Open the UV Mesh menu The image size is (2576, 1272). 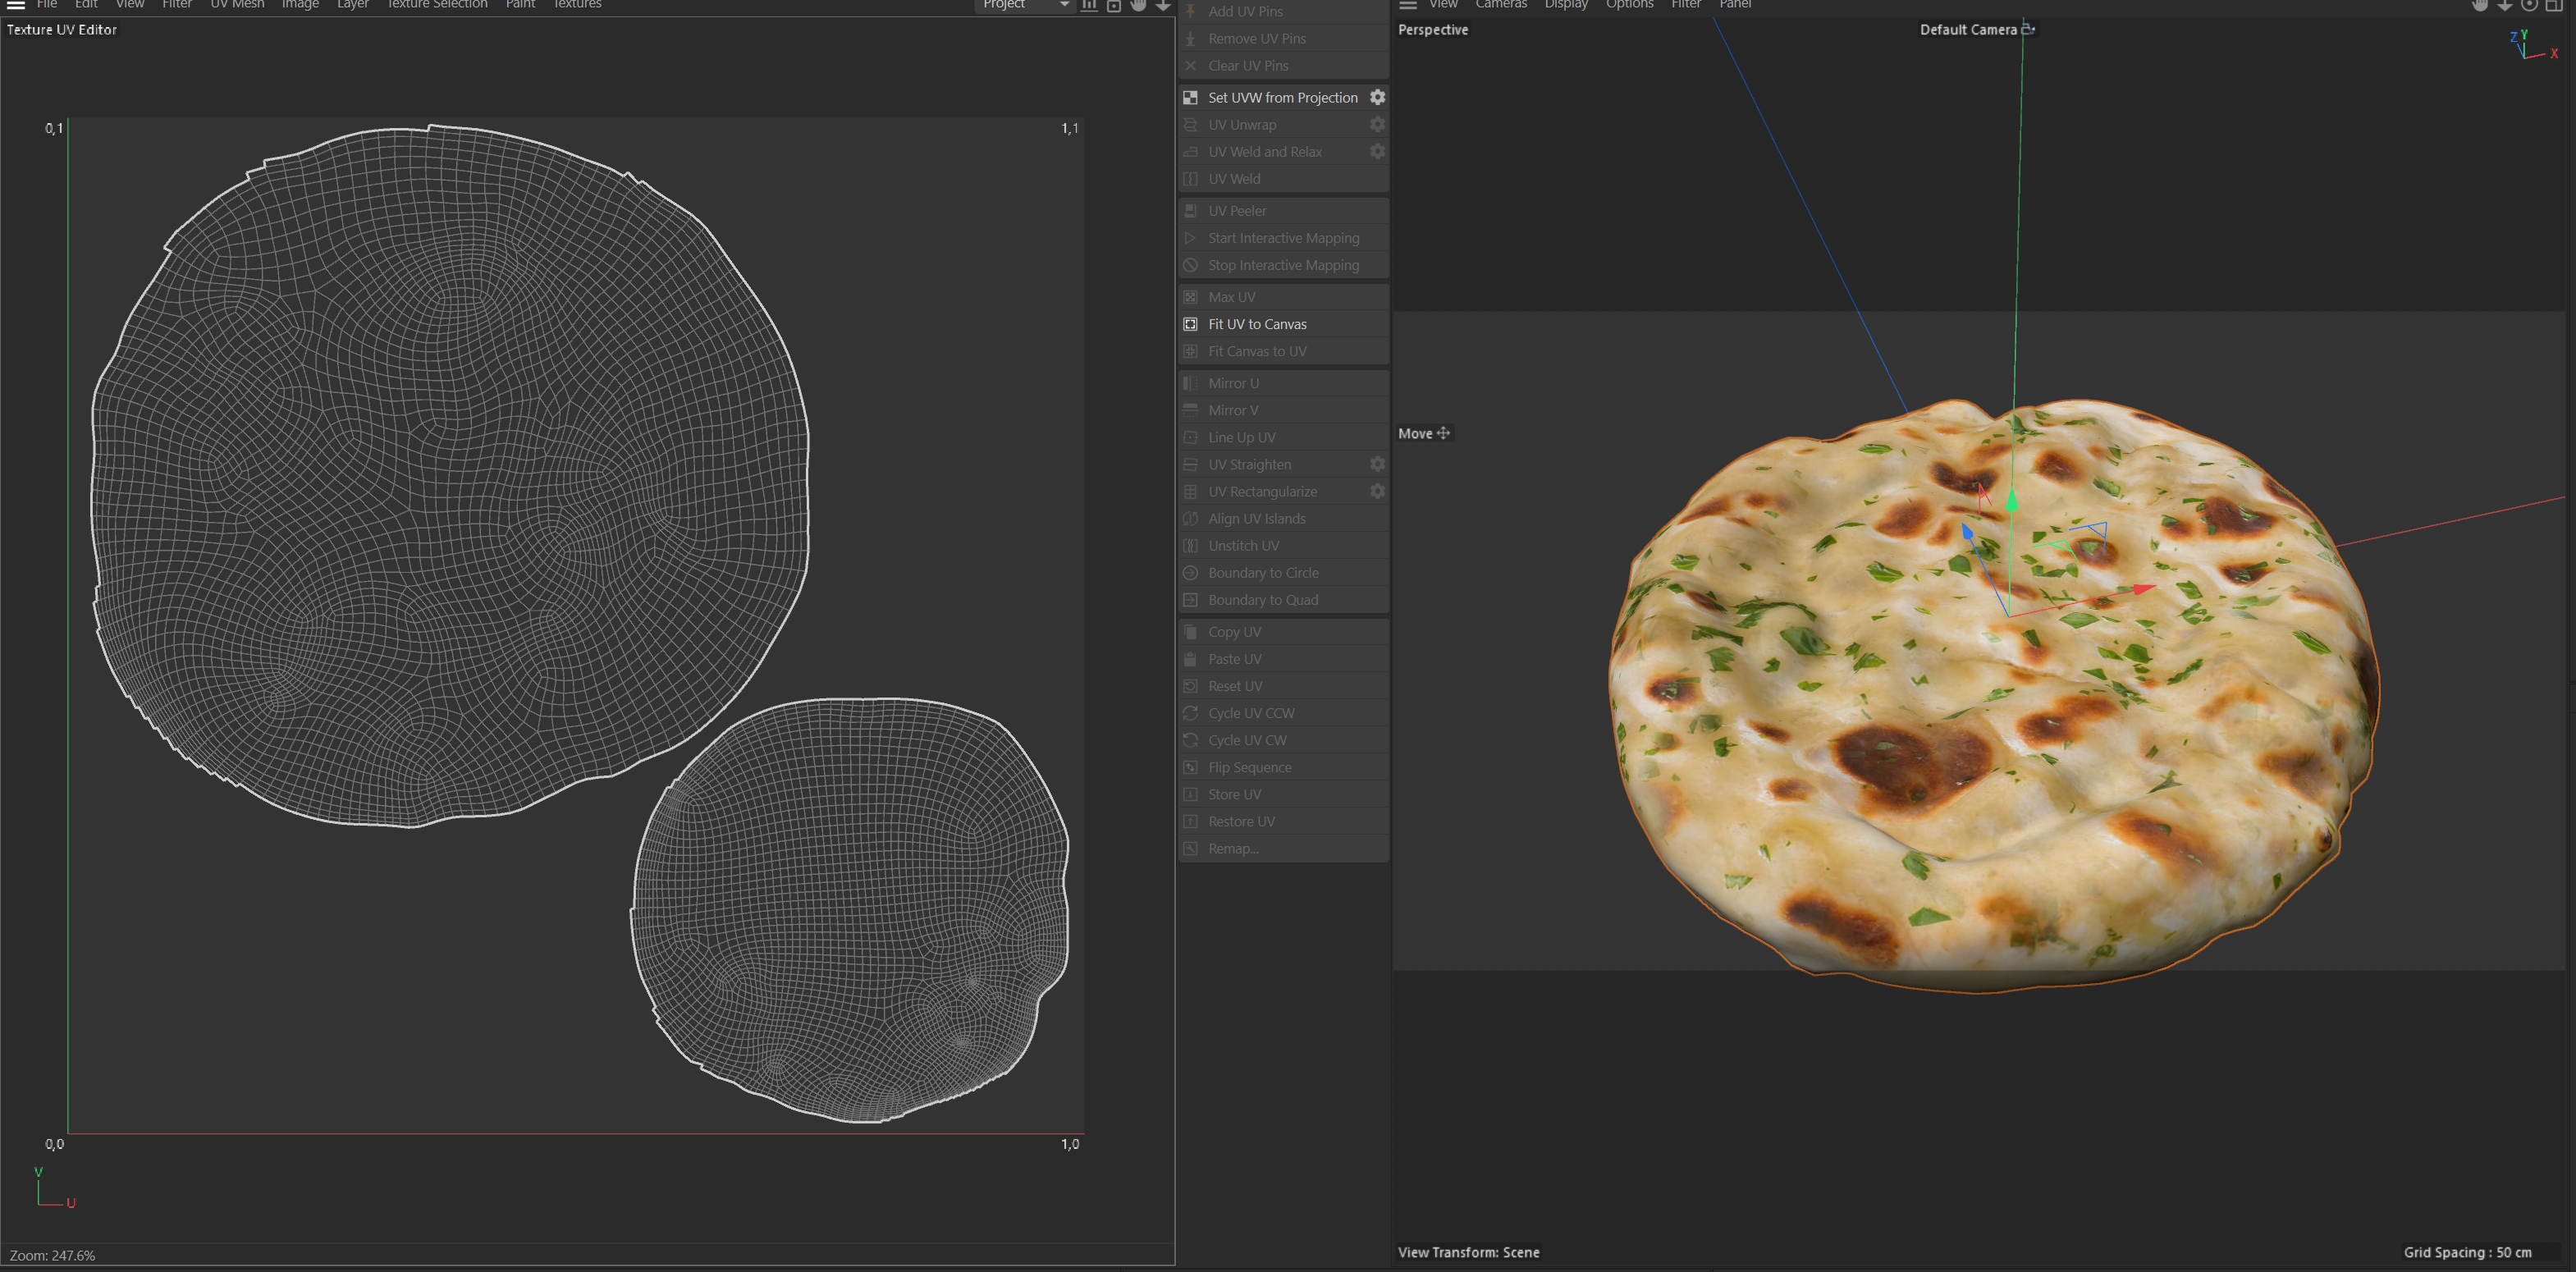[237, 5]
